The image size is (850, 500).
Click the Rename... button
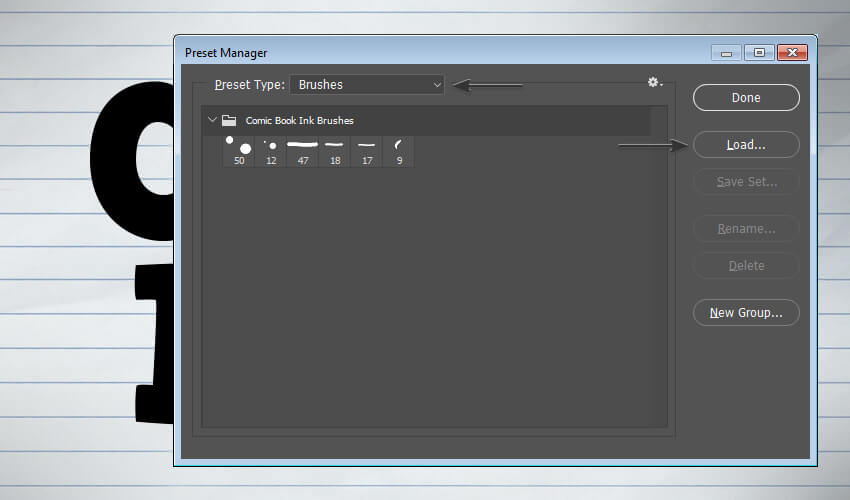[746, 229]
